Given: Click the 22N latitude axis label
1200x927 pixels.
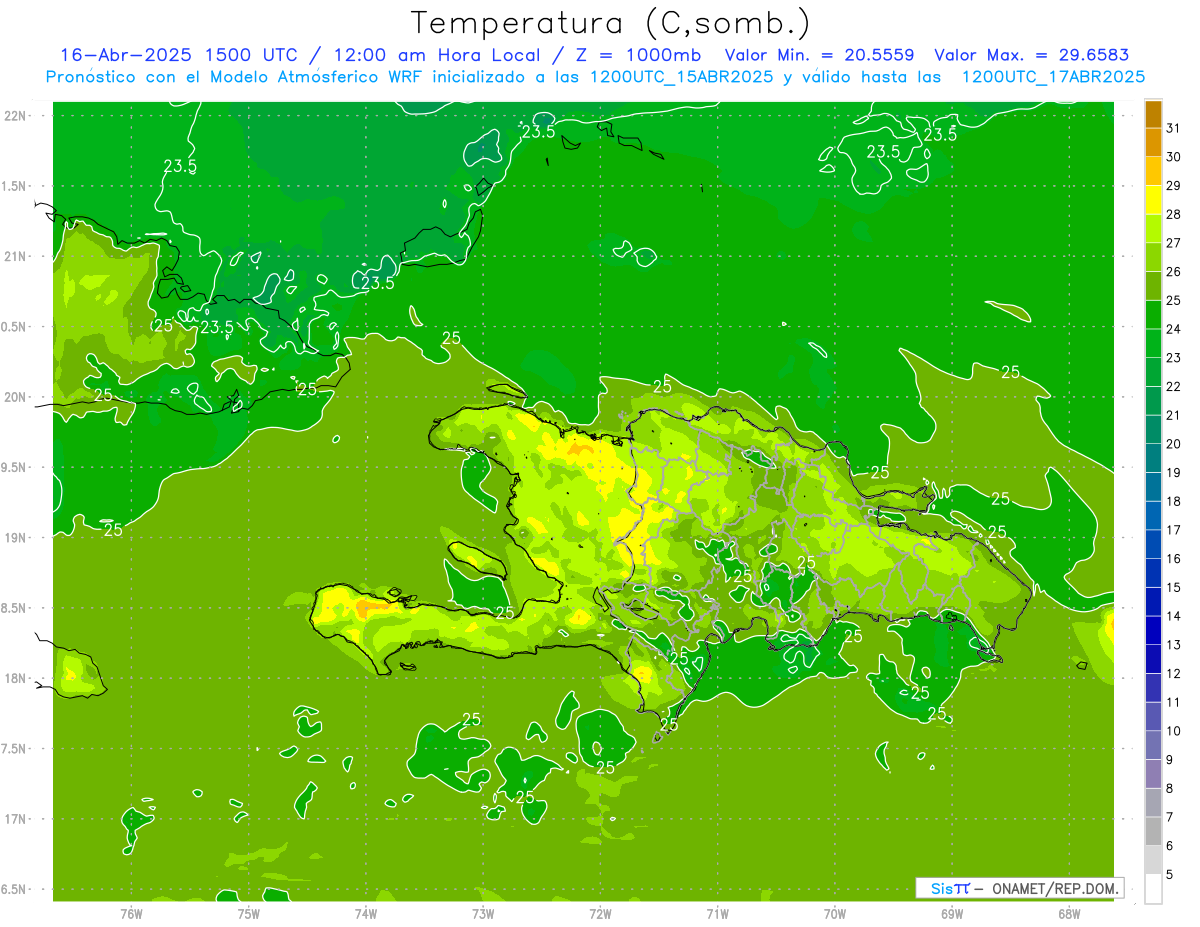Looking at the screenshot, I should 15,116.
